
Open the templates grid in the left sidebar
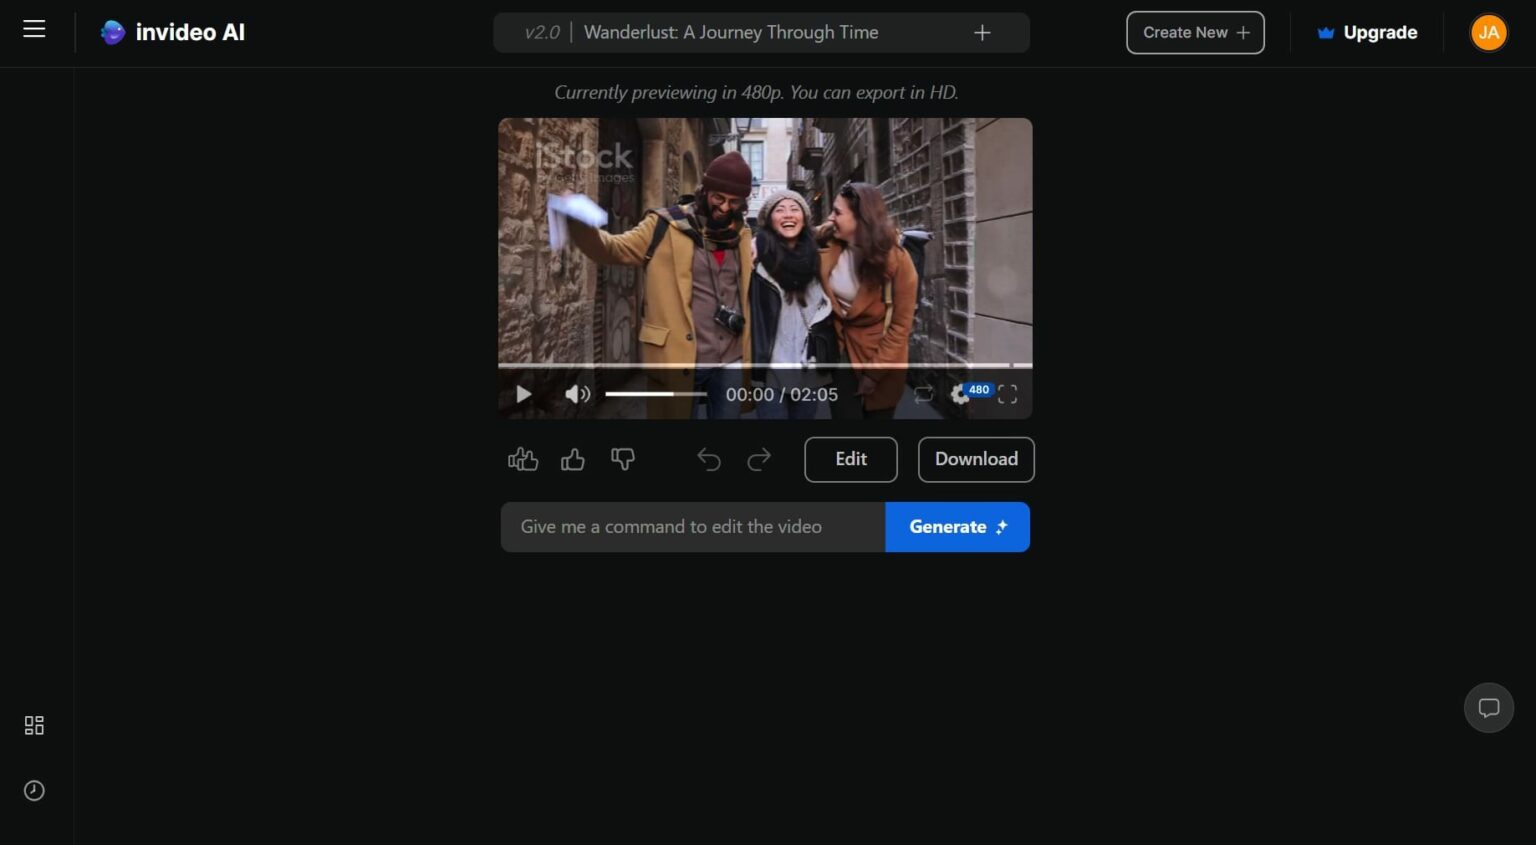pyautogui.click(x=33, y=725)
